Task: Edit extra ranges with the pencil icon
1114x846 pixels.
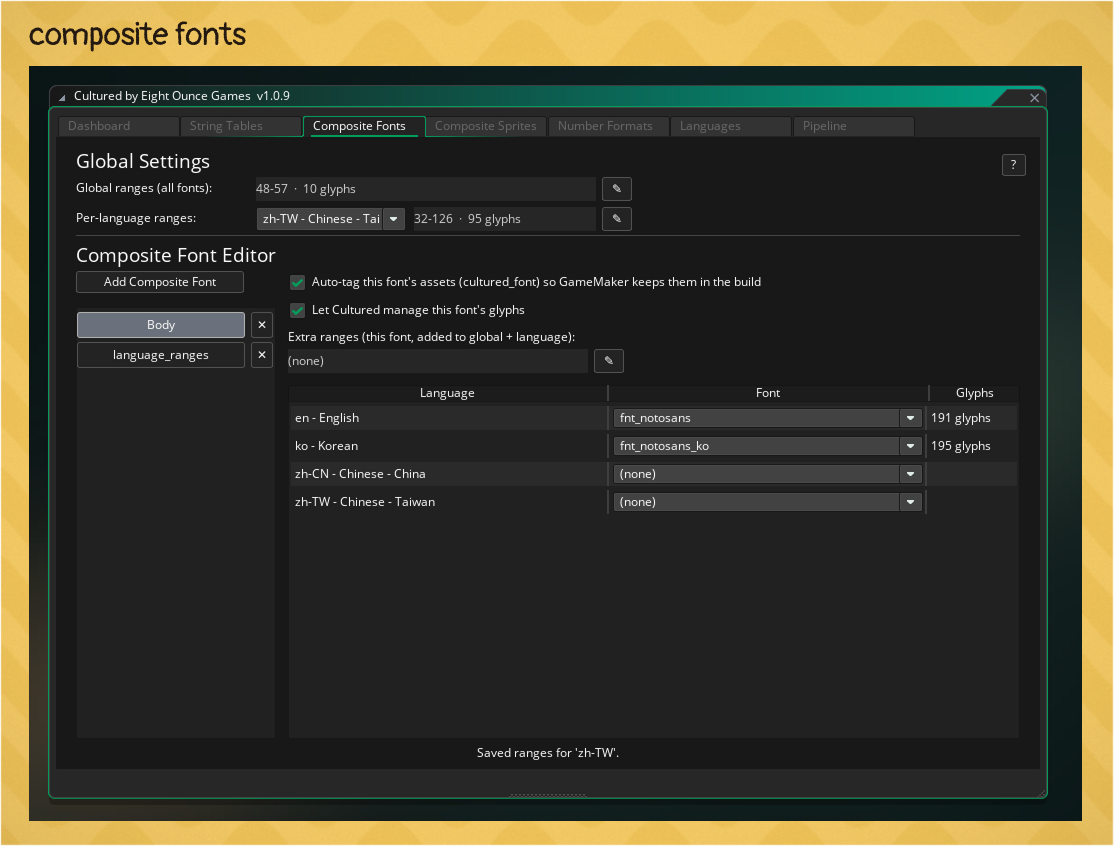Action: [609, 361]
